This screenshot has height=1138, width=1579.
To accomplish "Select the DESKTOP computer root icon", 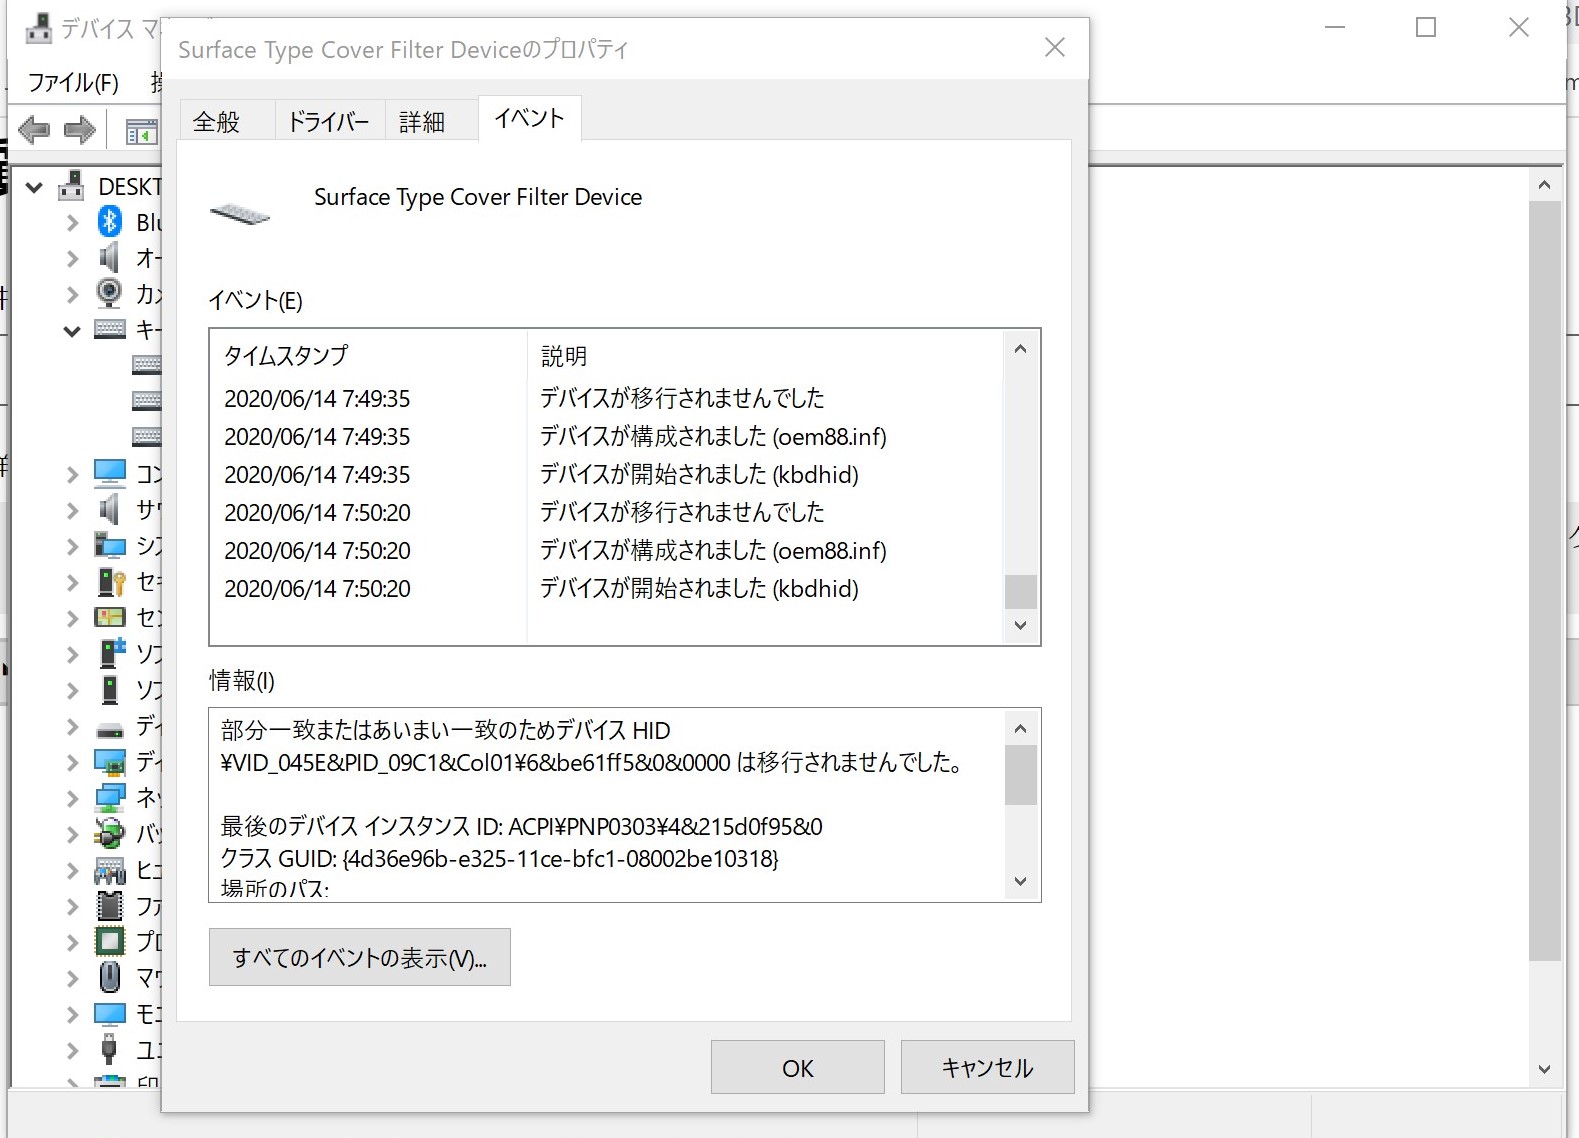I will click(71, 186).
